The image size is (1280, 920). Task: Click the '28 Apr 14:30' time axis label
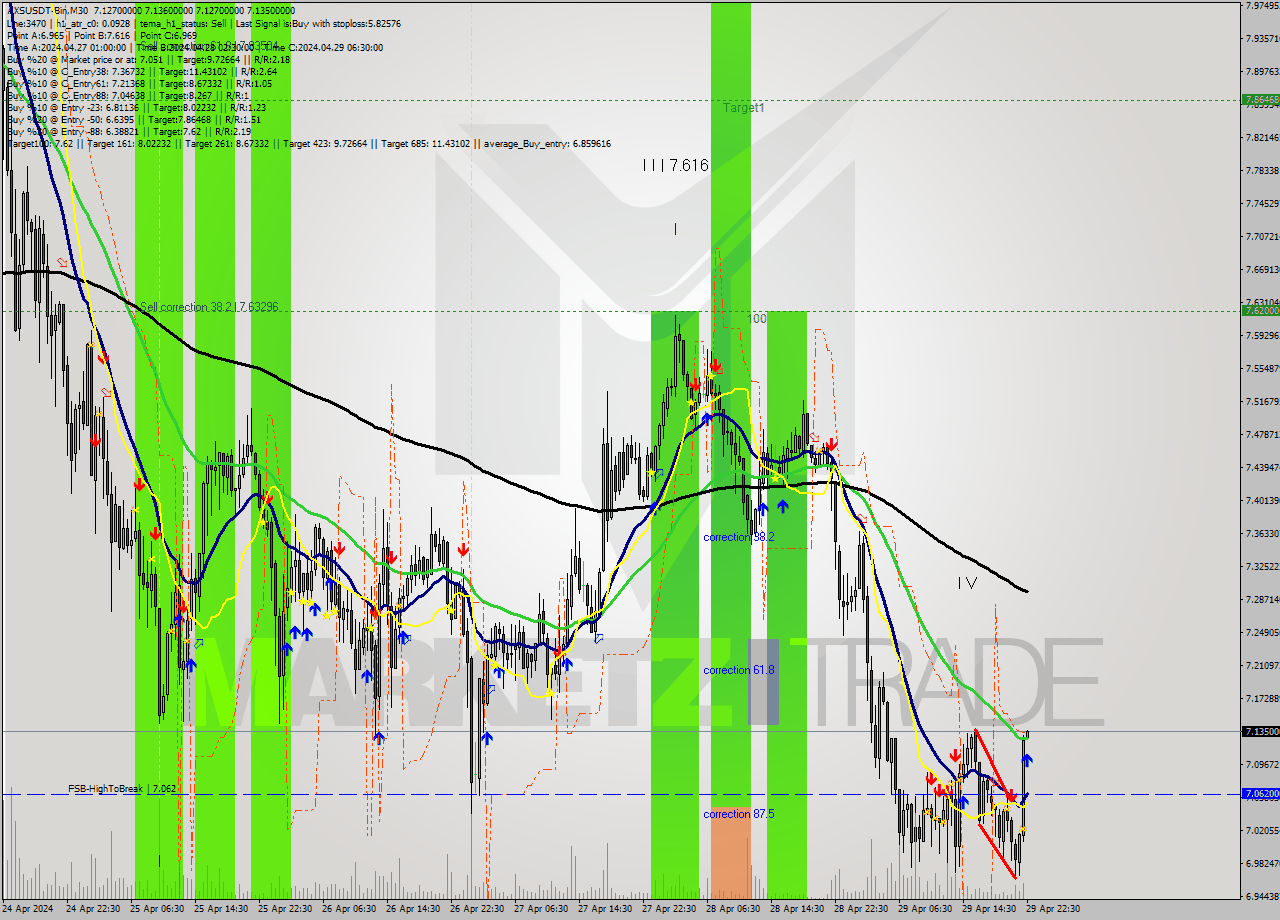click(797, 909)
